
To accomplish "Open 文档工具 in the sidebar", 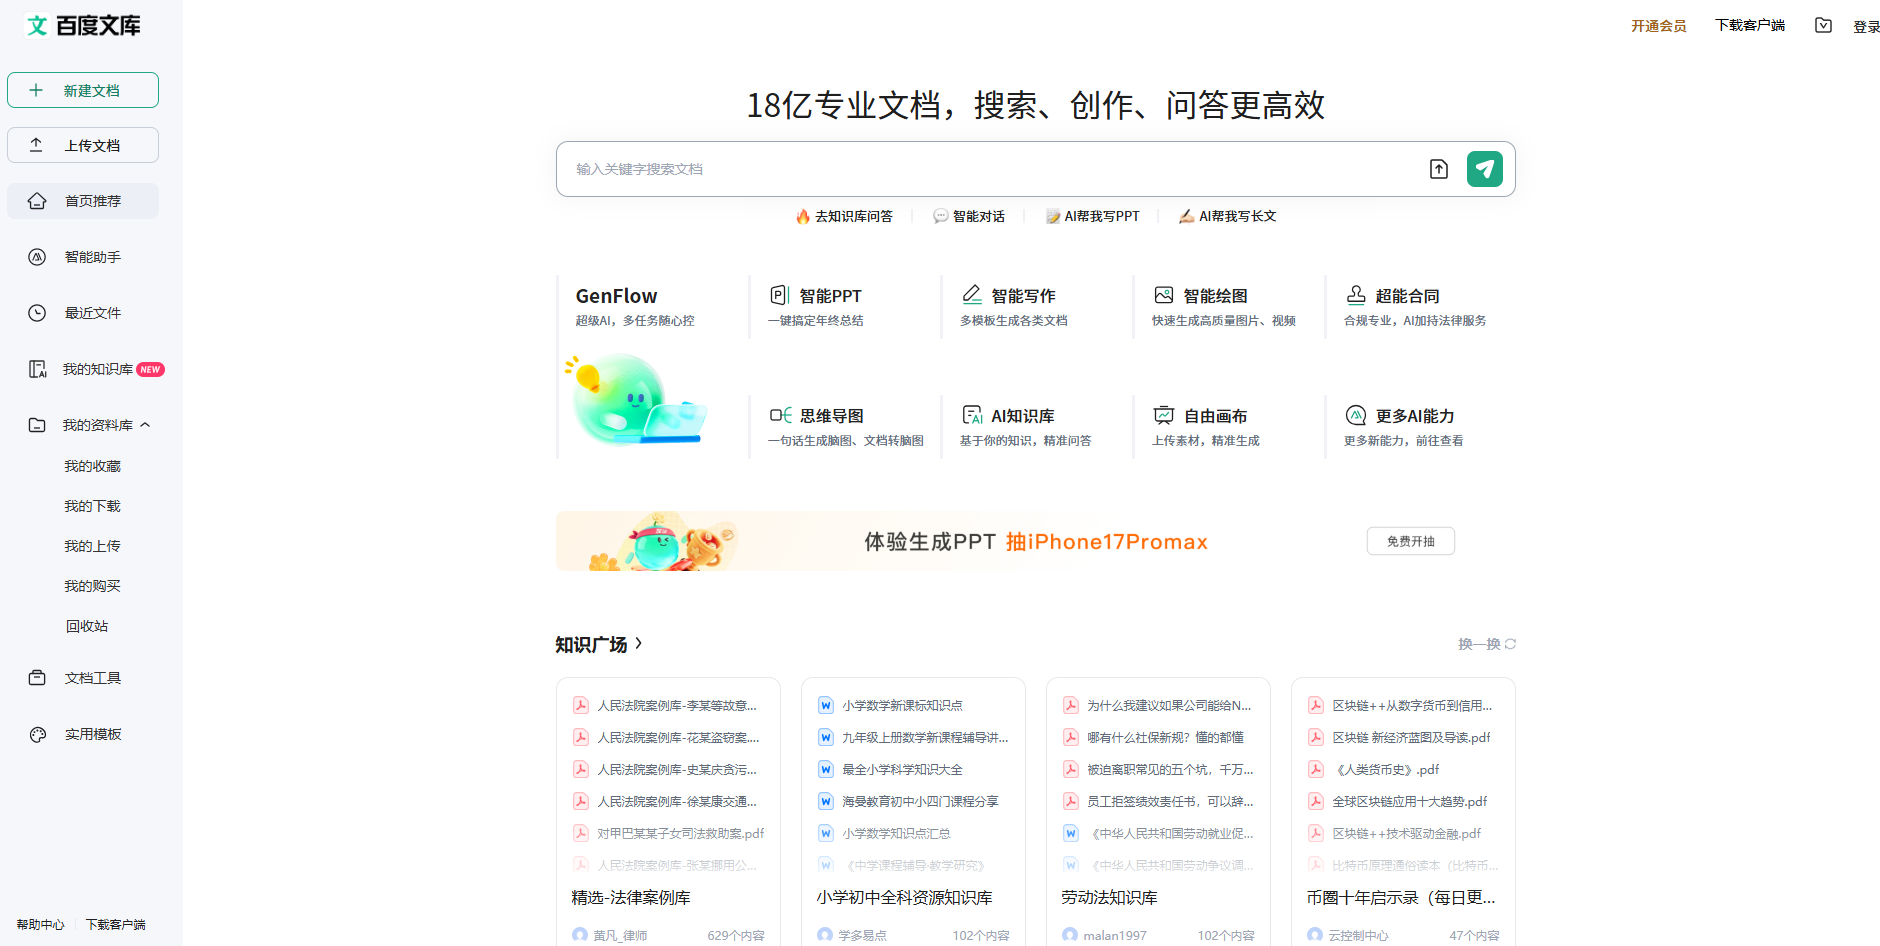I will [x=83, y=678].
